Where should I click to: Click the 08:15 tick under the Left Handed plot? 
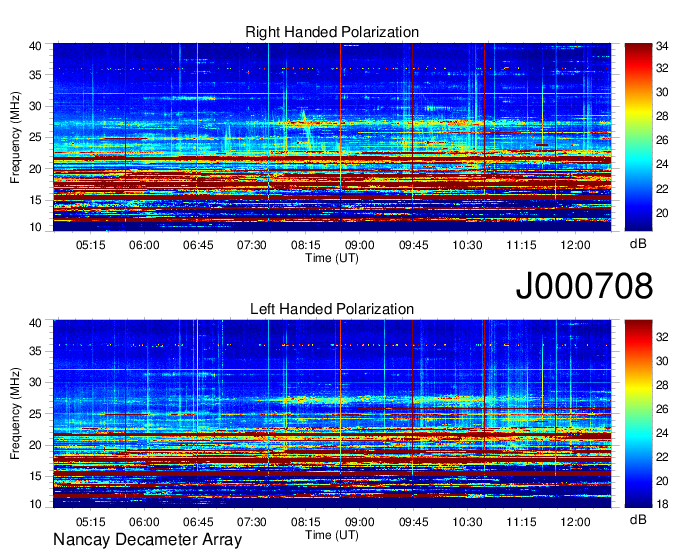306,522
